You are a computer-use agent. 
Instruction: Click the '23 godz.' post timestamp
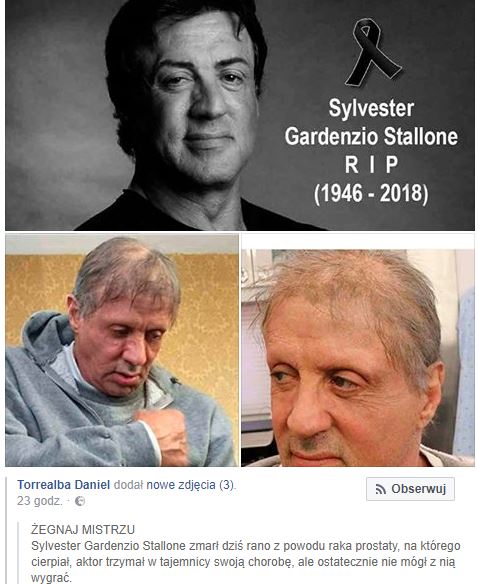coord(39,501)
